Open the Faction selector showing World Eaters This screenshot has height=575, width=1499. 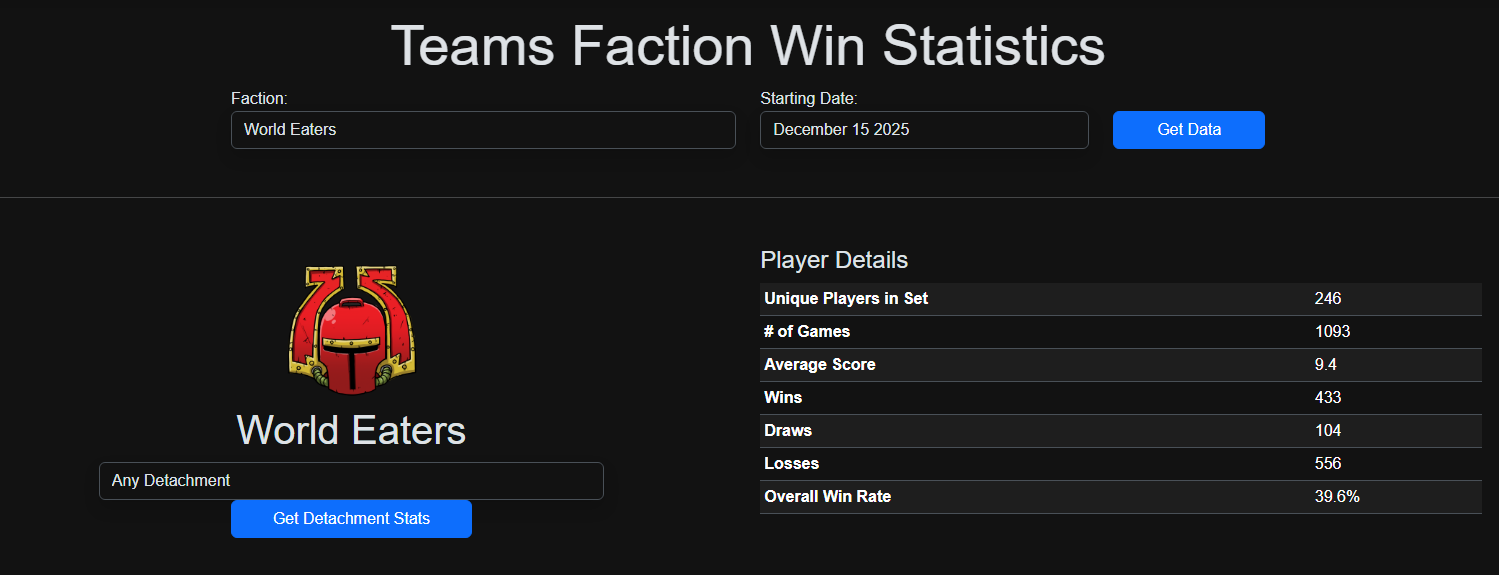pyautogui.click(x=483, y=130)
